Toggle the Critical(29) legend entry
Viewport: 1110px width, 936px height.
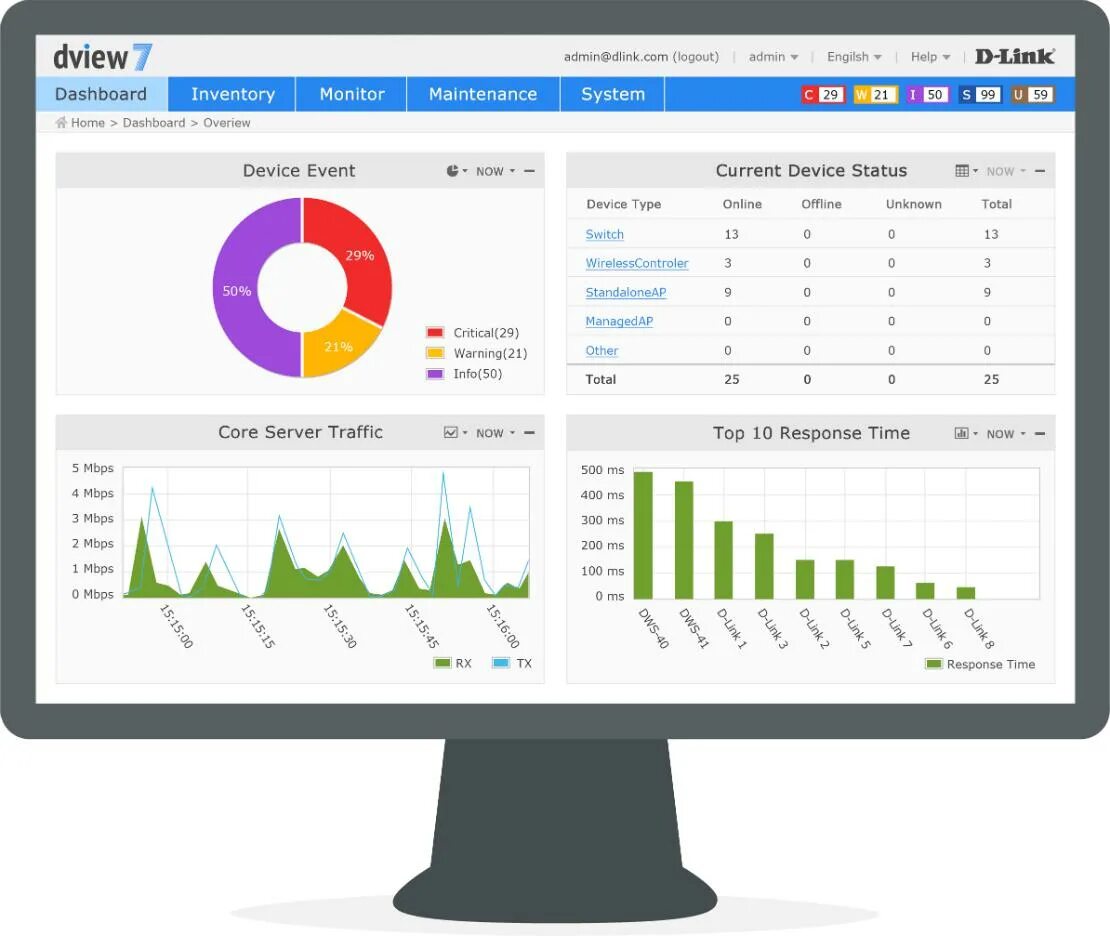[473, 333]
